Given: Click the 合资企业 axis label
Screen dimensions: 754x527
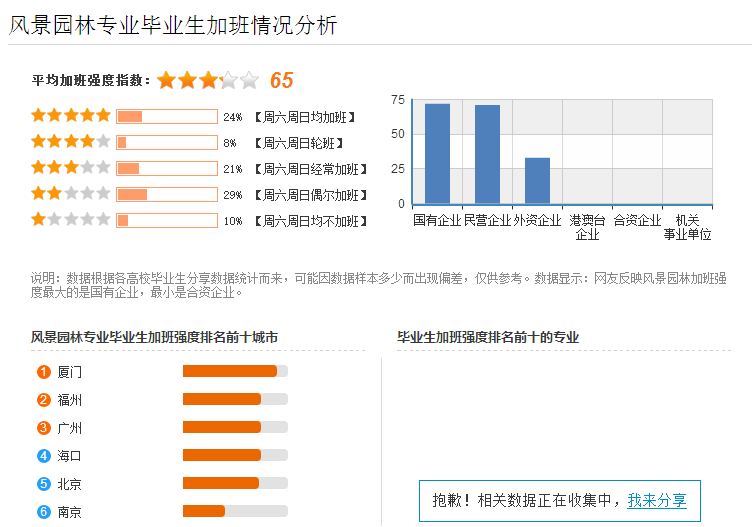Looking at the screenshot, I should [637, 220].
